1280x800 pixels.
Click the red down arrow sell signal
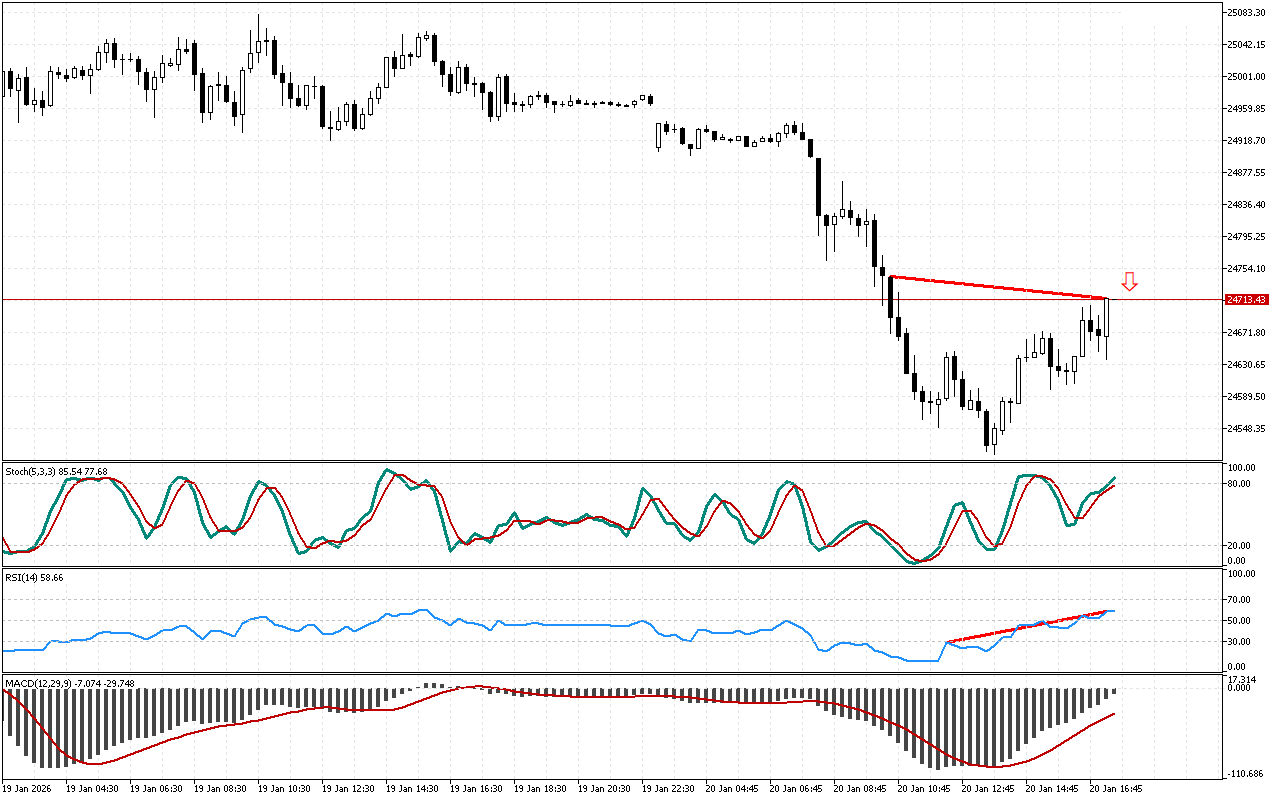coord(1129,281)
